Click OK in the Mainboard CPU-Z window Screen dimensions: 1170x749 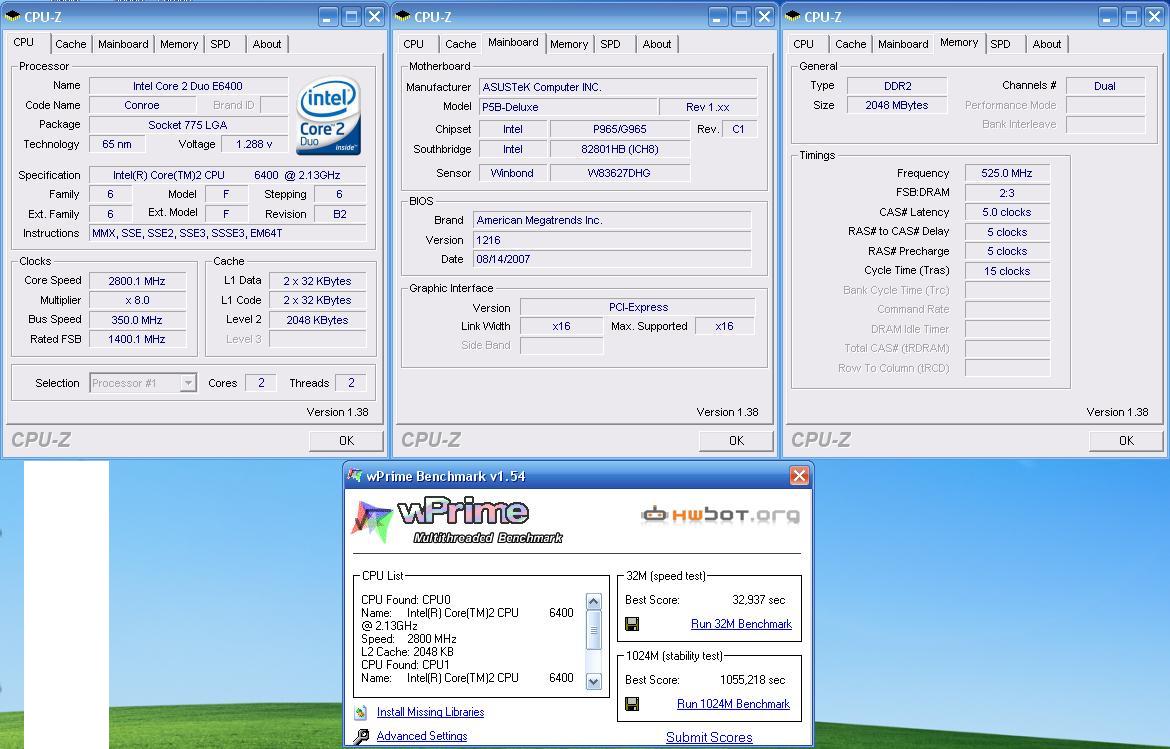[x=736, y=441]
